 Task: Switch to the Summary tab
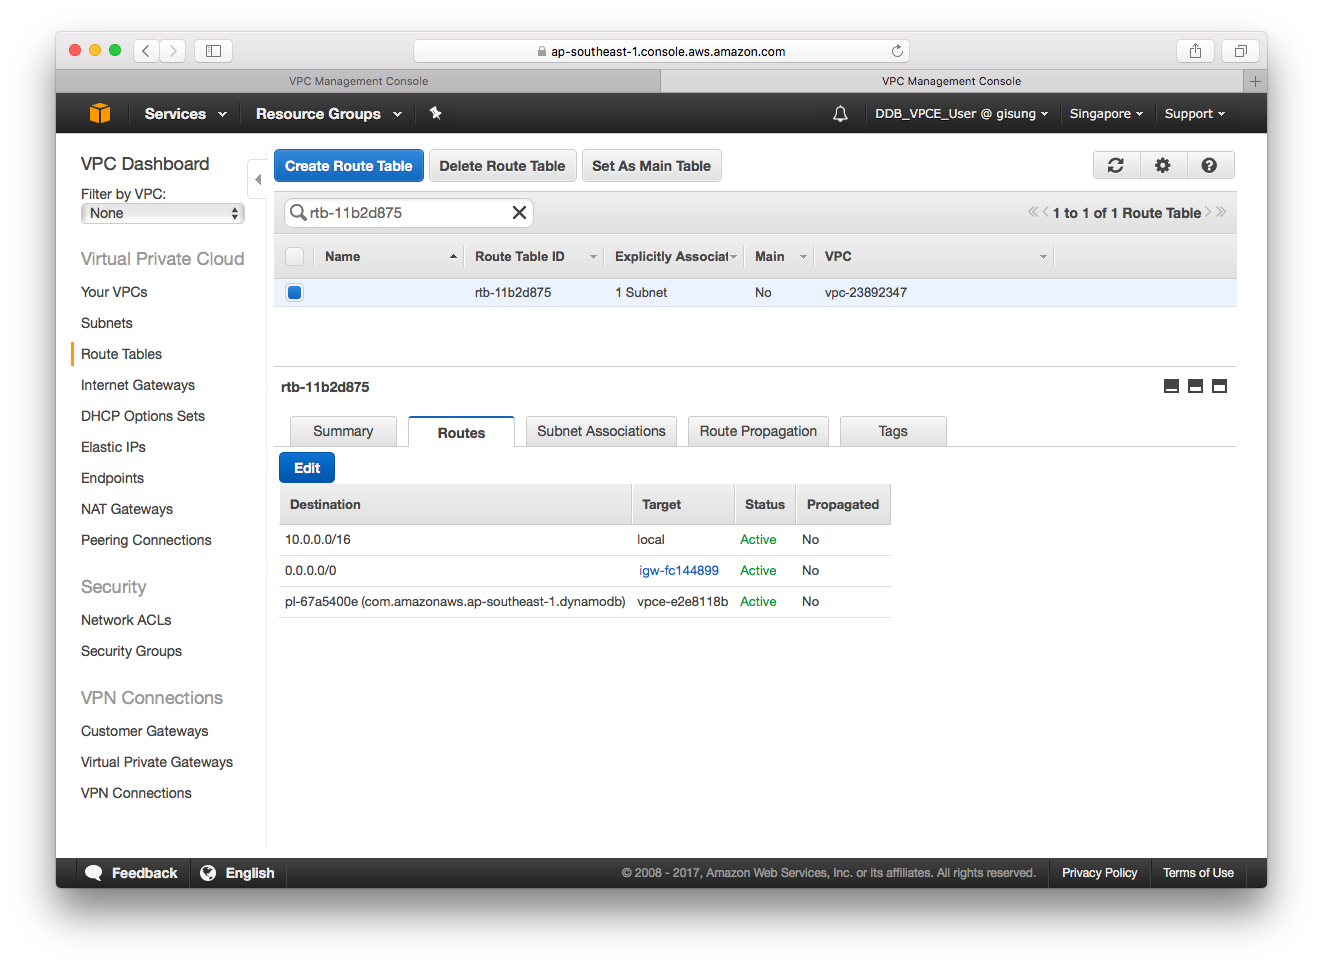coord(343,431)
